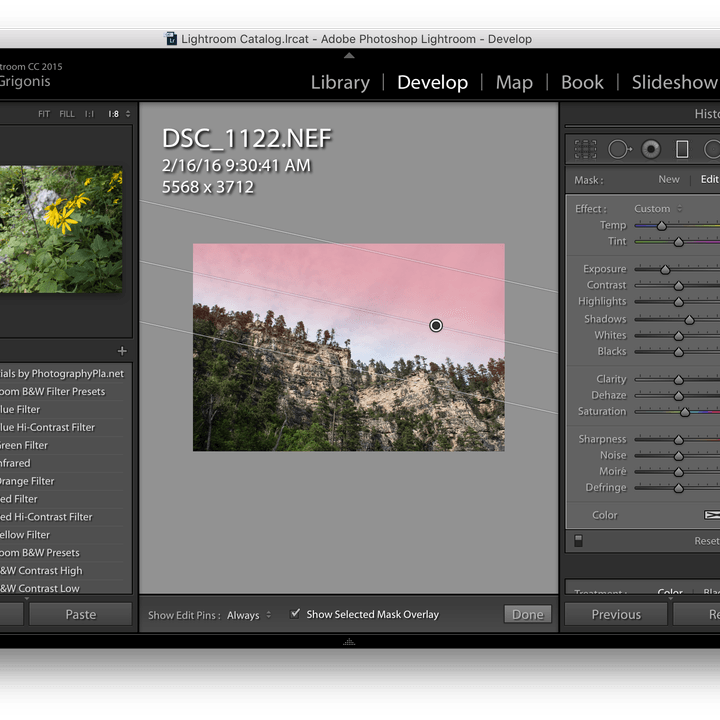
Task: Collapse the top module panel with the arrow
Action: point(349,56)
